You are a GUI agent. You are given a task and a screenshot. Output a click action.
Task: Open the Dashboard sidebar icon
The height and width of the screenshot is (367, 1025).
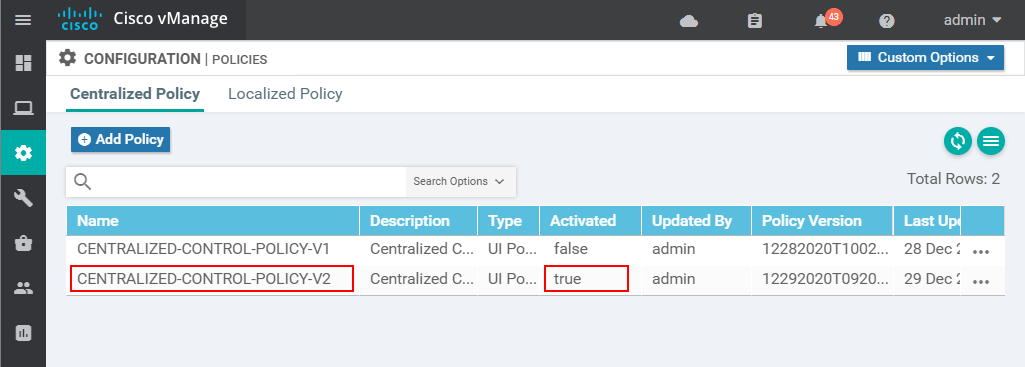(24, 63)
